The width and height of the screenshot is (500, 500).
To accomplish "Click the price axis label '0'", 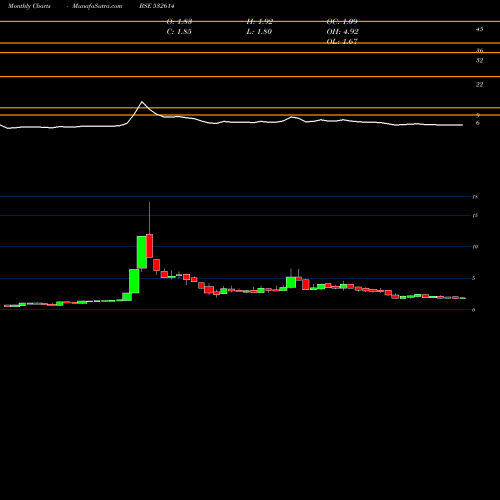I will [474, 310].
